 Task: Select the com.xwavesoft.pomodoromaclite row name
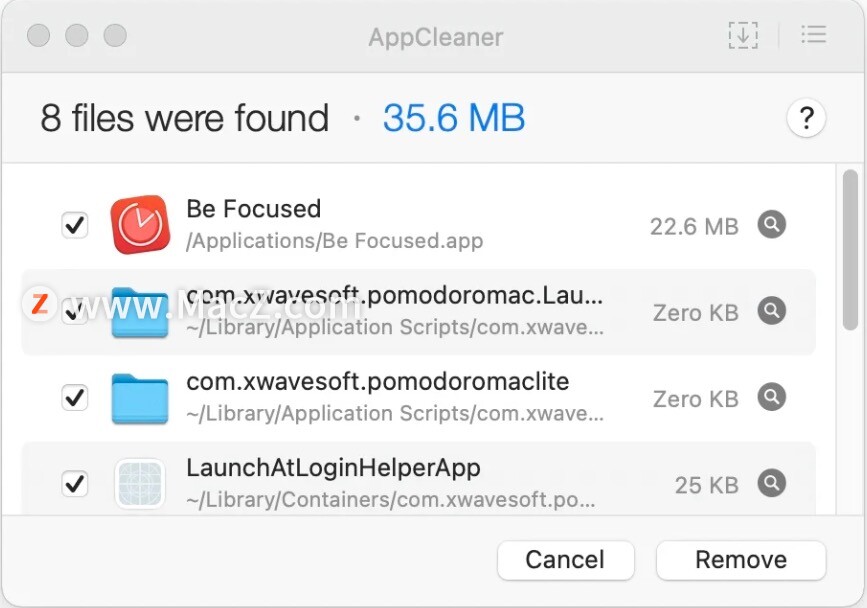(377, 382)
